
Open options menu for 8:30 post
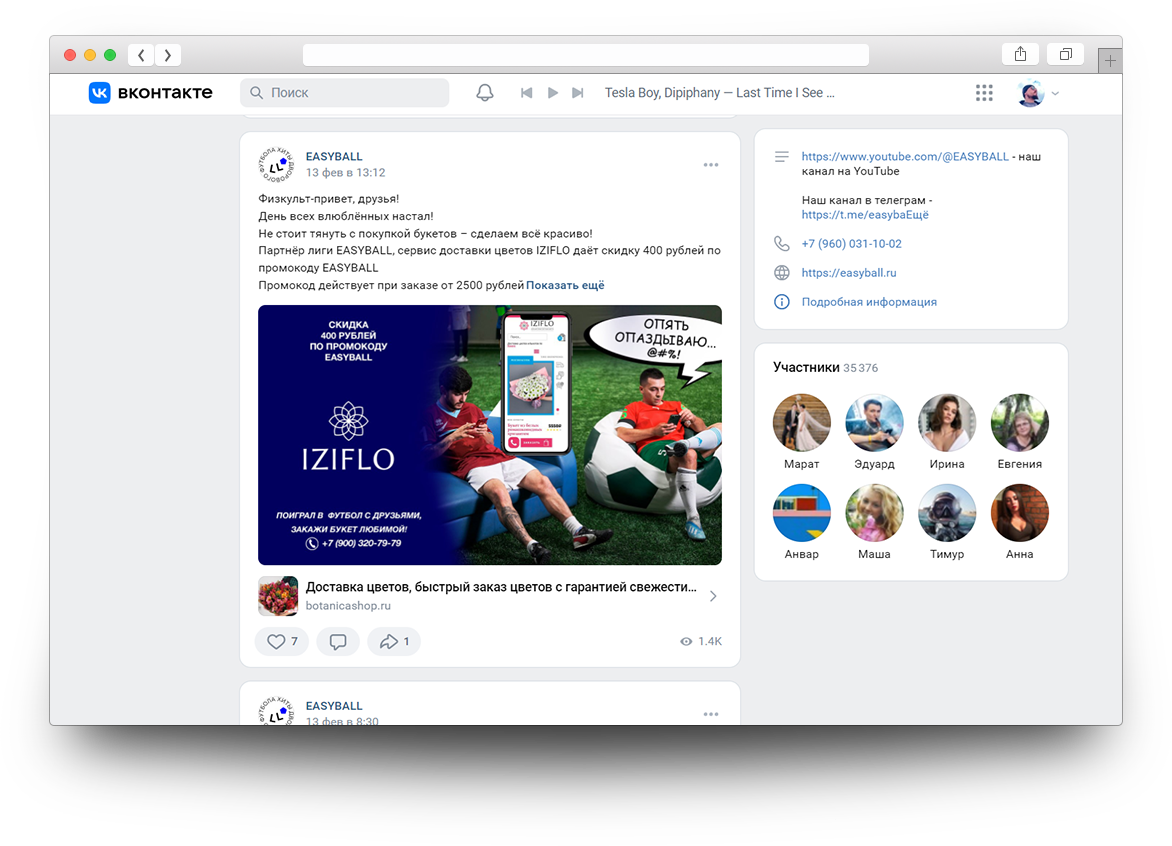711,714
